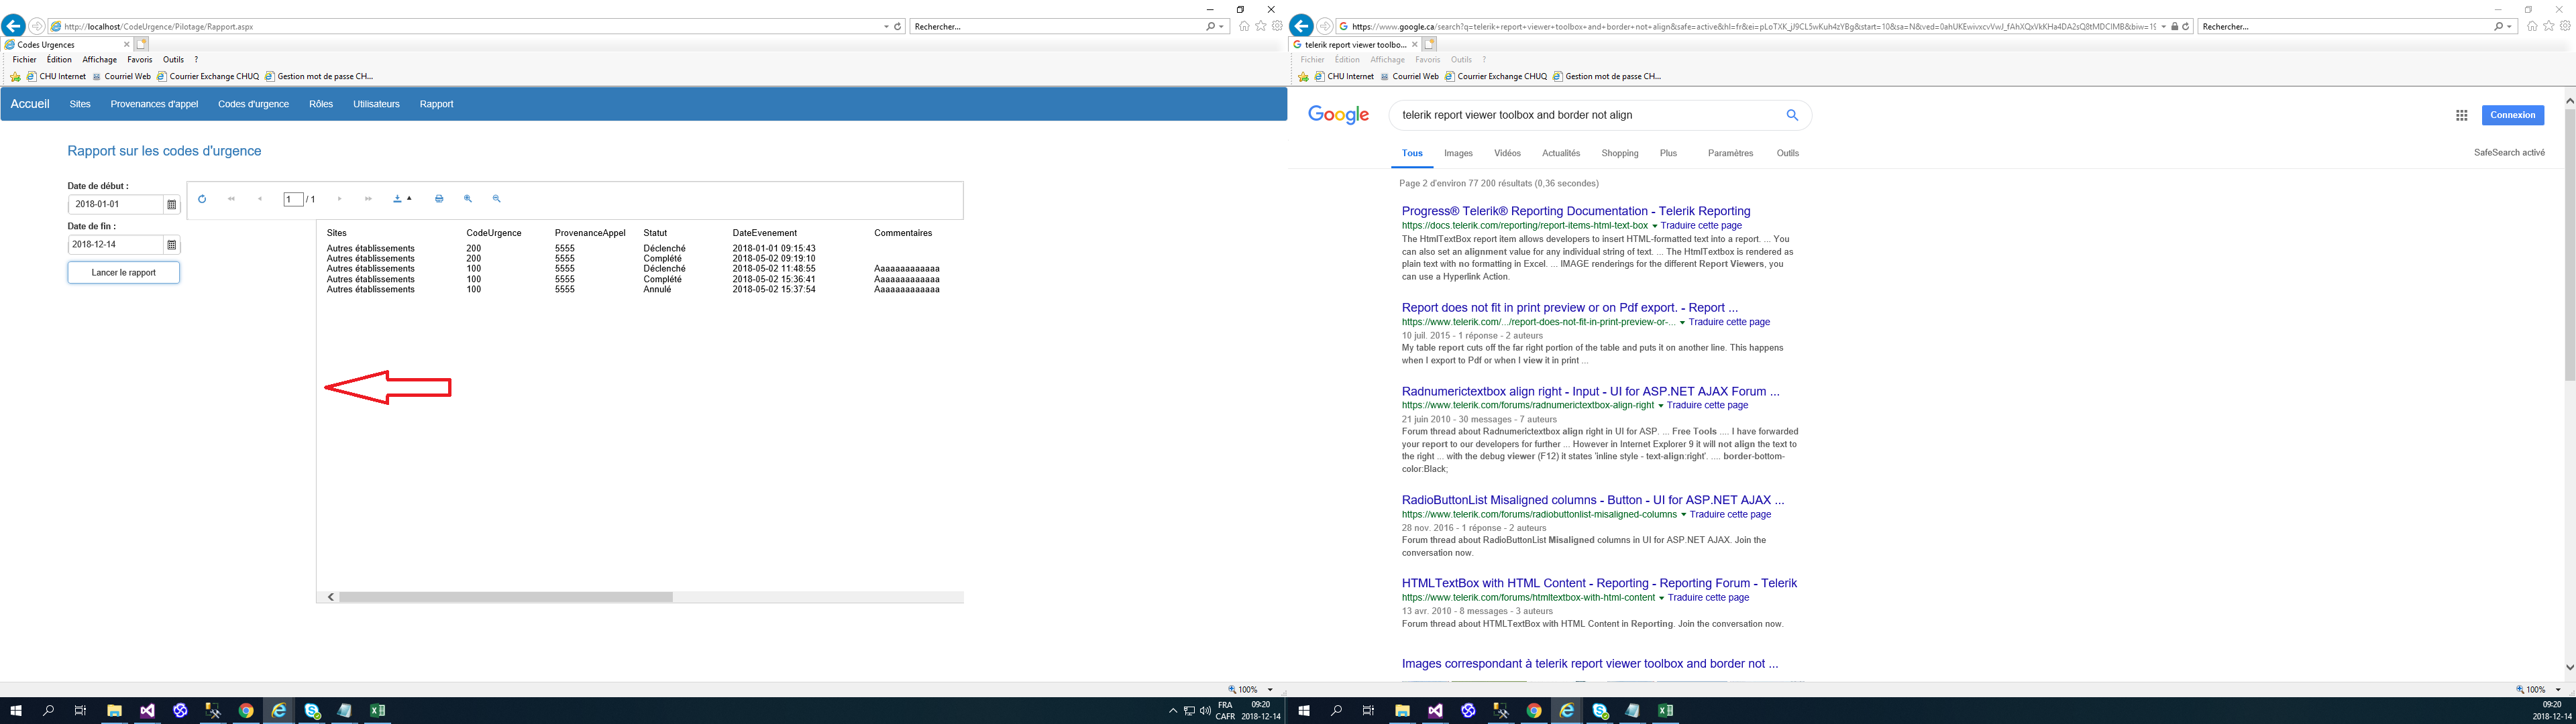Refresh the report in viewer toolbar
2576x724 pixels.
(x=202, y=199)
